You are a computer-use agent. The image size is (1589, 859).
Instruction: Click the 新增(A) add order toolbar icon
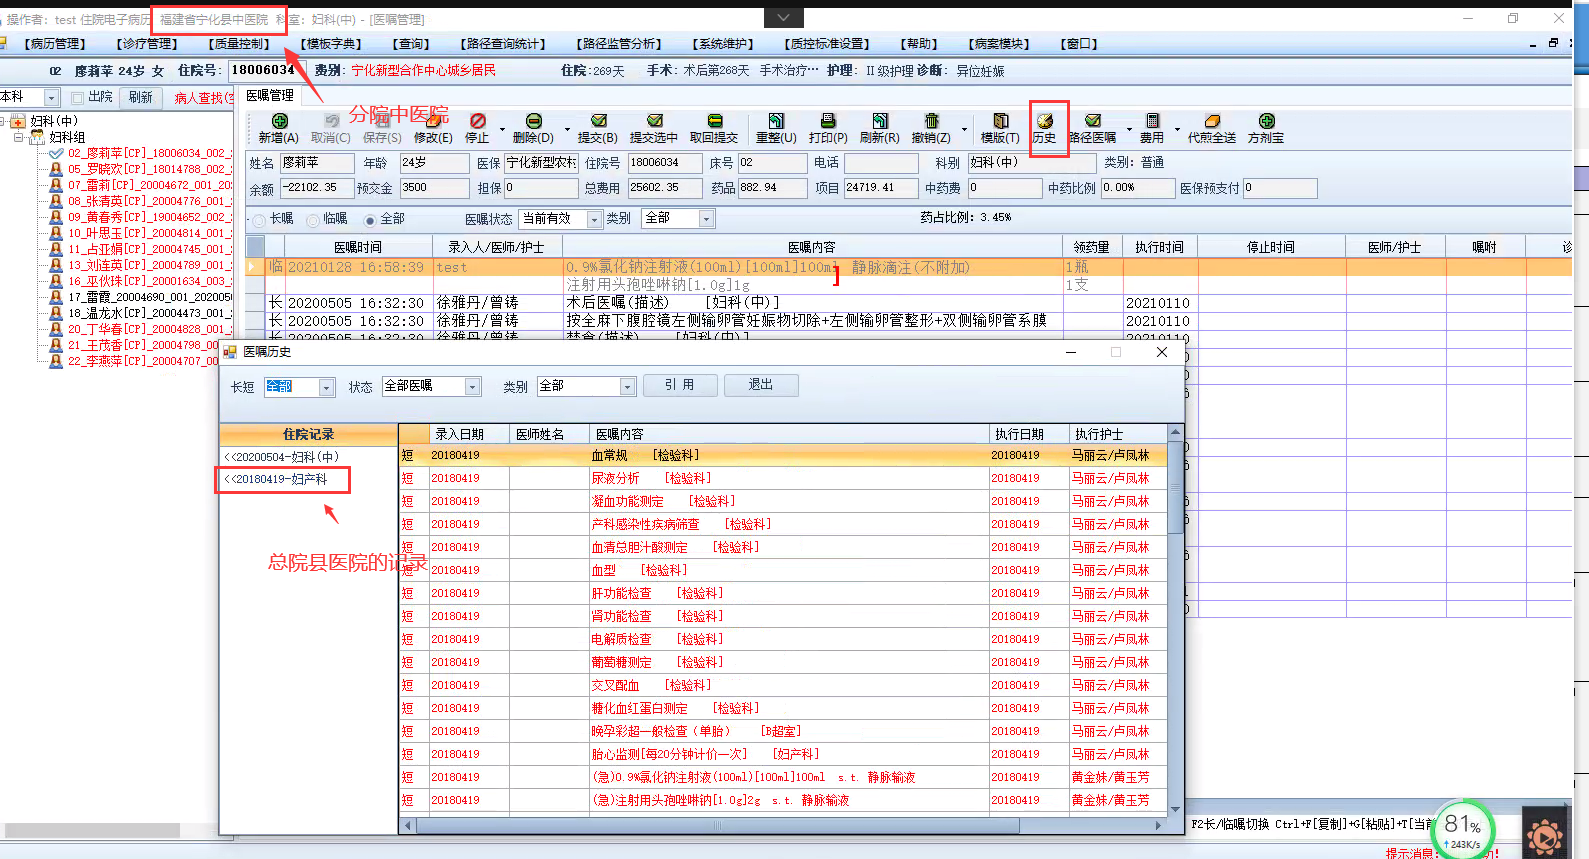click(x=279, y=121)
